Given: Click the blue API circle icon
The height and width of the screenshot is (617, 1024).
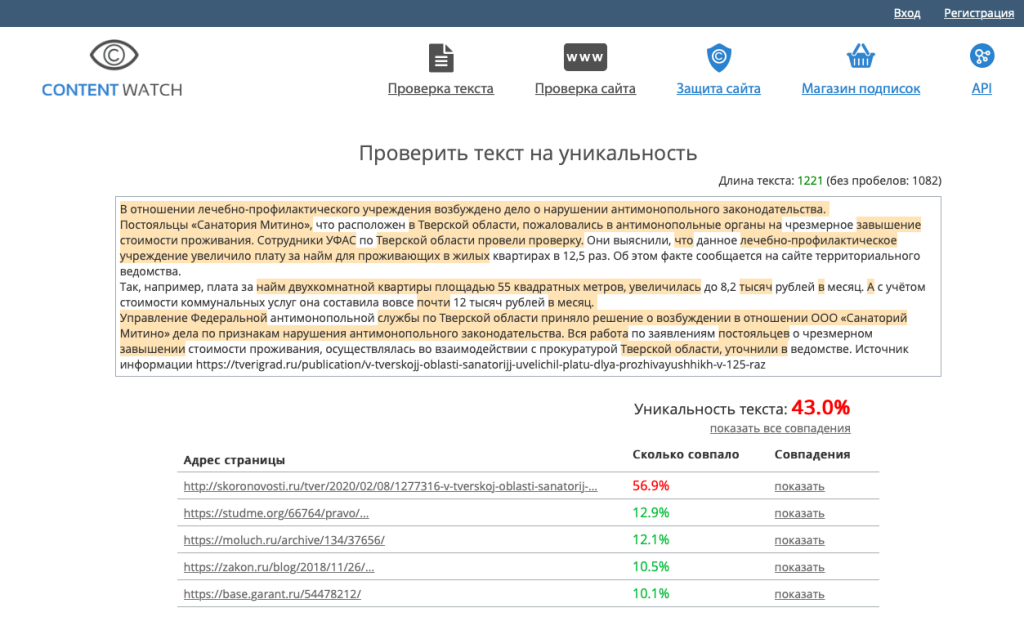Looking at the screenshot, I should [x=981, y=56].
